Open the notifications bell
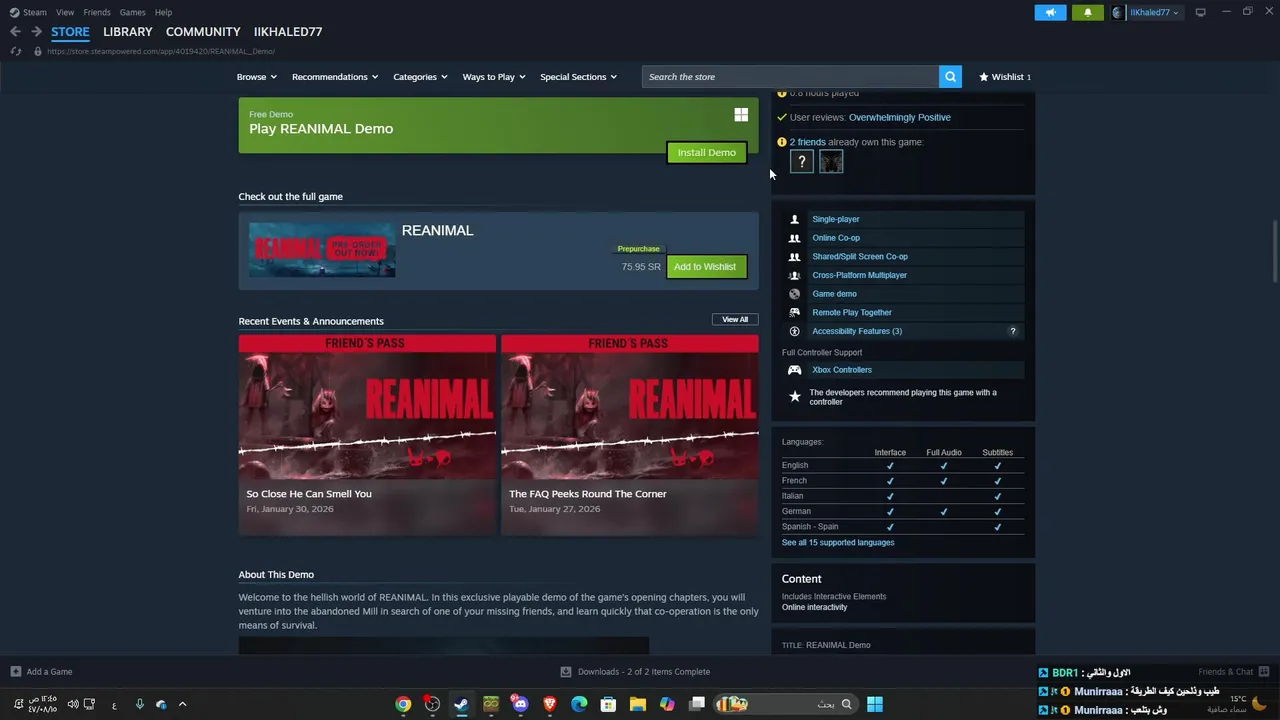 [x=1088, y=12]
